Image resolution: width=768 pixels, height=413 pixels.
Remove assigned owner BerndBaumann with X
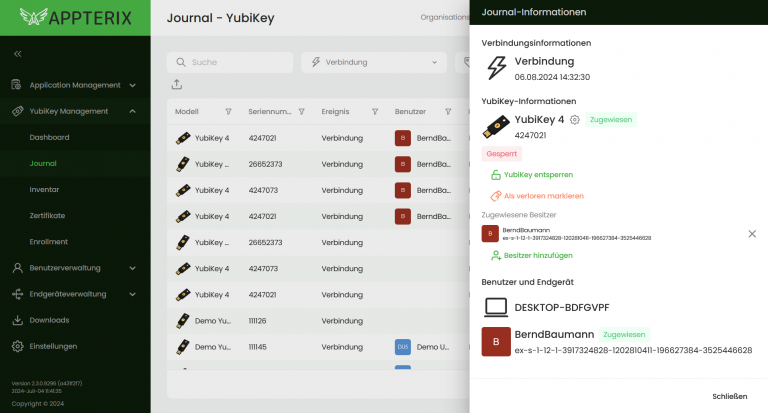752,234
